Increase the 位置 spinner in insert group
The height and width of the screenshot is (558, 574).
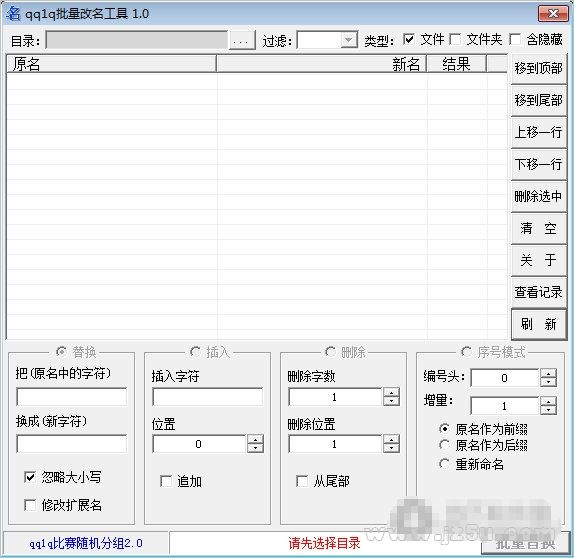256,439
